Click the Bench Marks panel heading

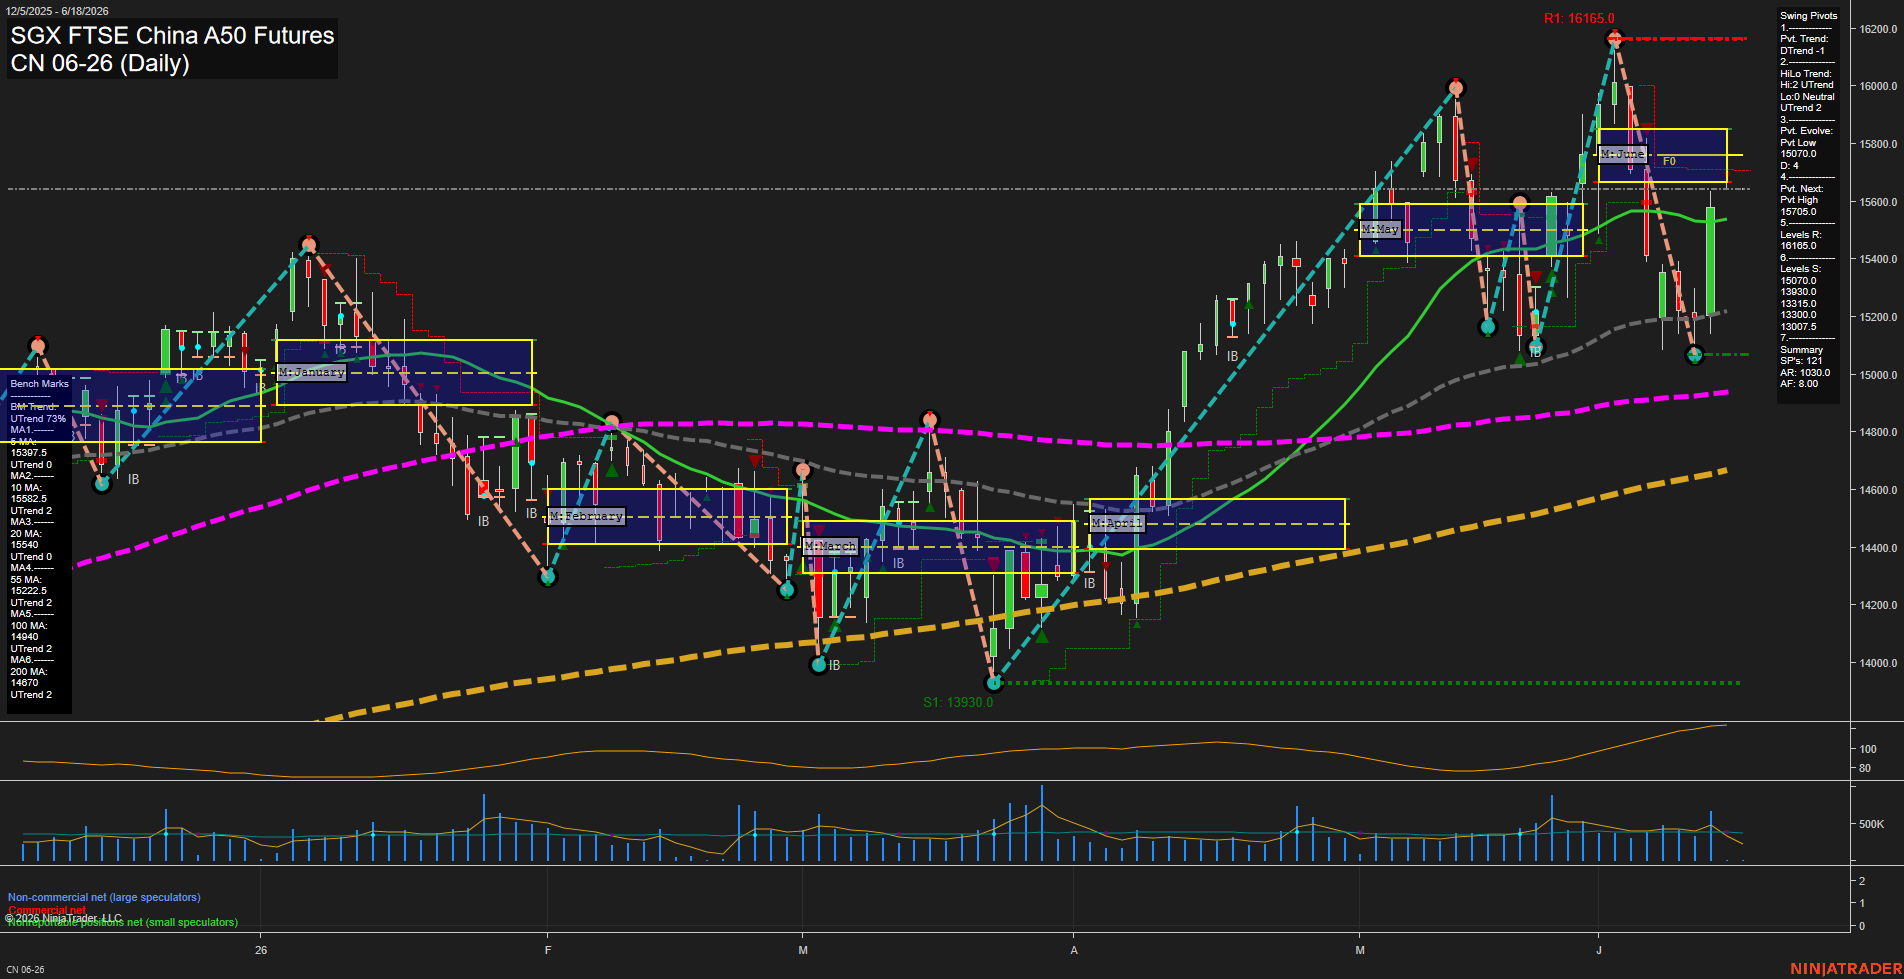tap(40, 384)
